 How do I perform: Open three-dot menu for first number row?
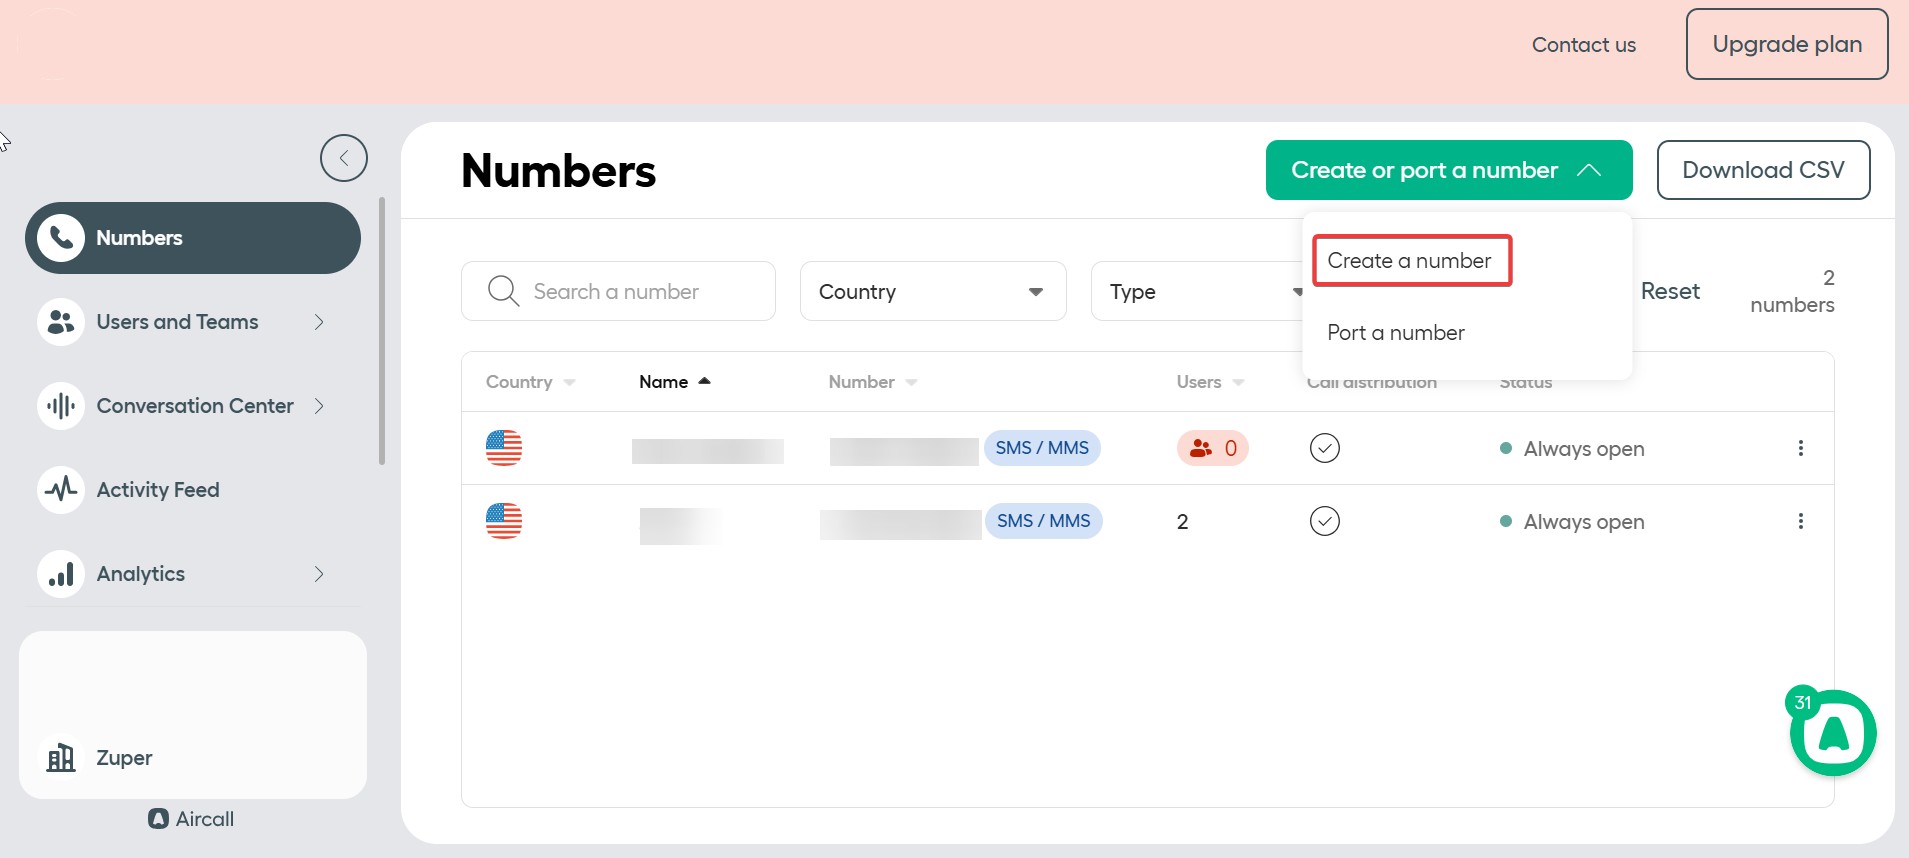tap(1800, 448)
